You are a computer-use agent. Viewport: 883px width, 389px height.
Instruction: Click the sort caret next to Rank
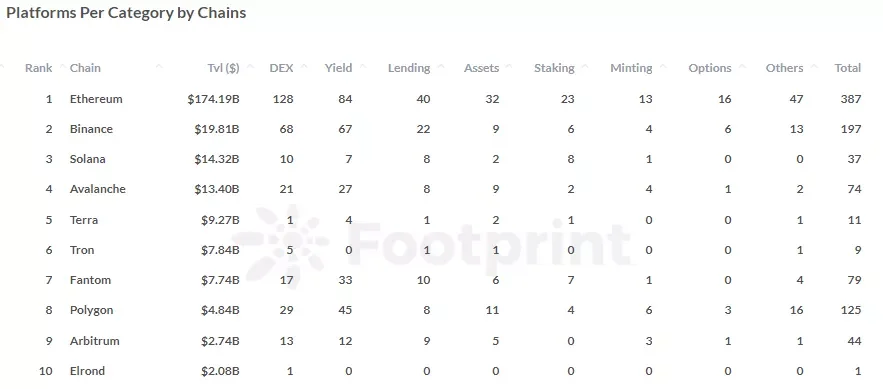62,67
